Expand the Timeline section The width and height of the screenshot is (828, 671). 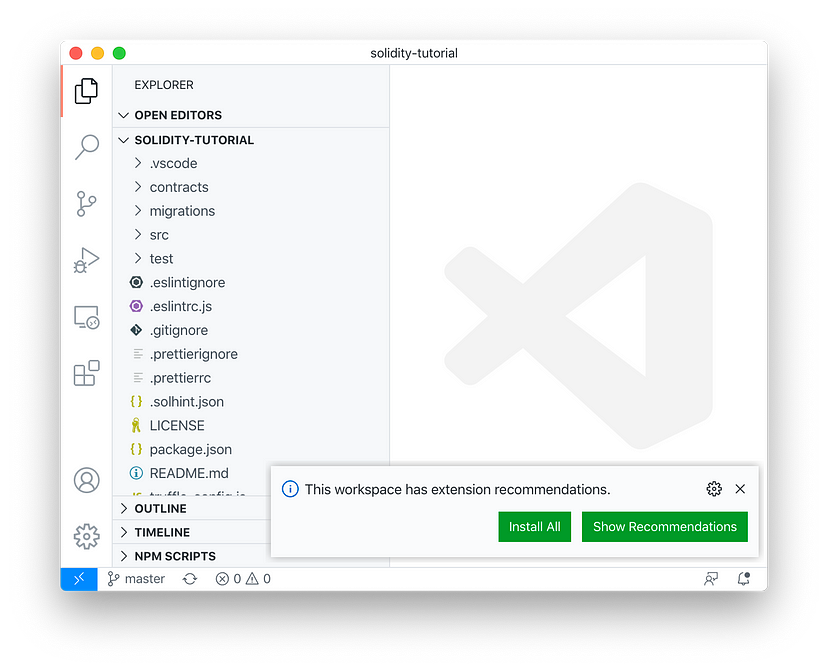click(x=192, y=532)
